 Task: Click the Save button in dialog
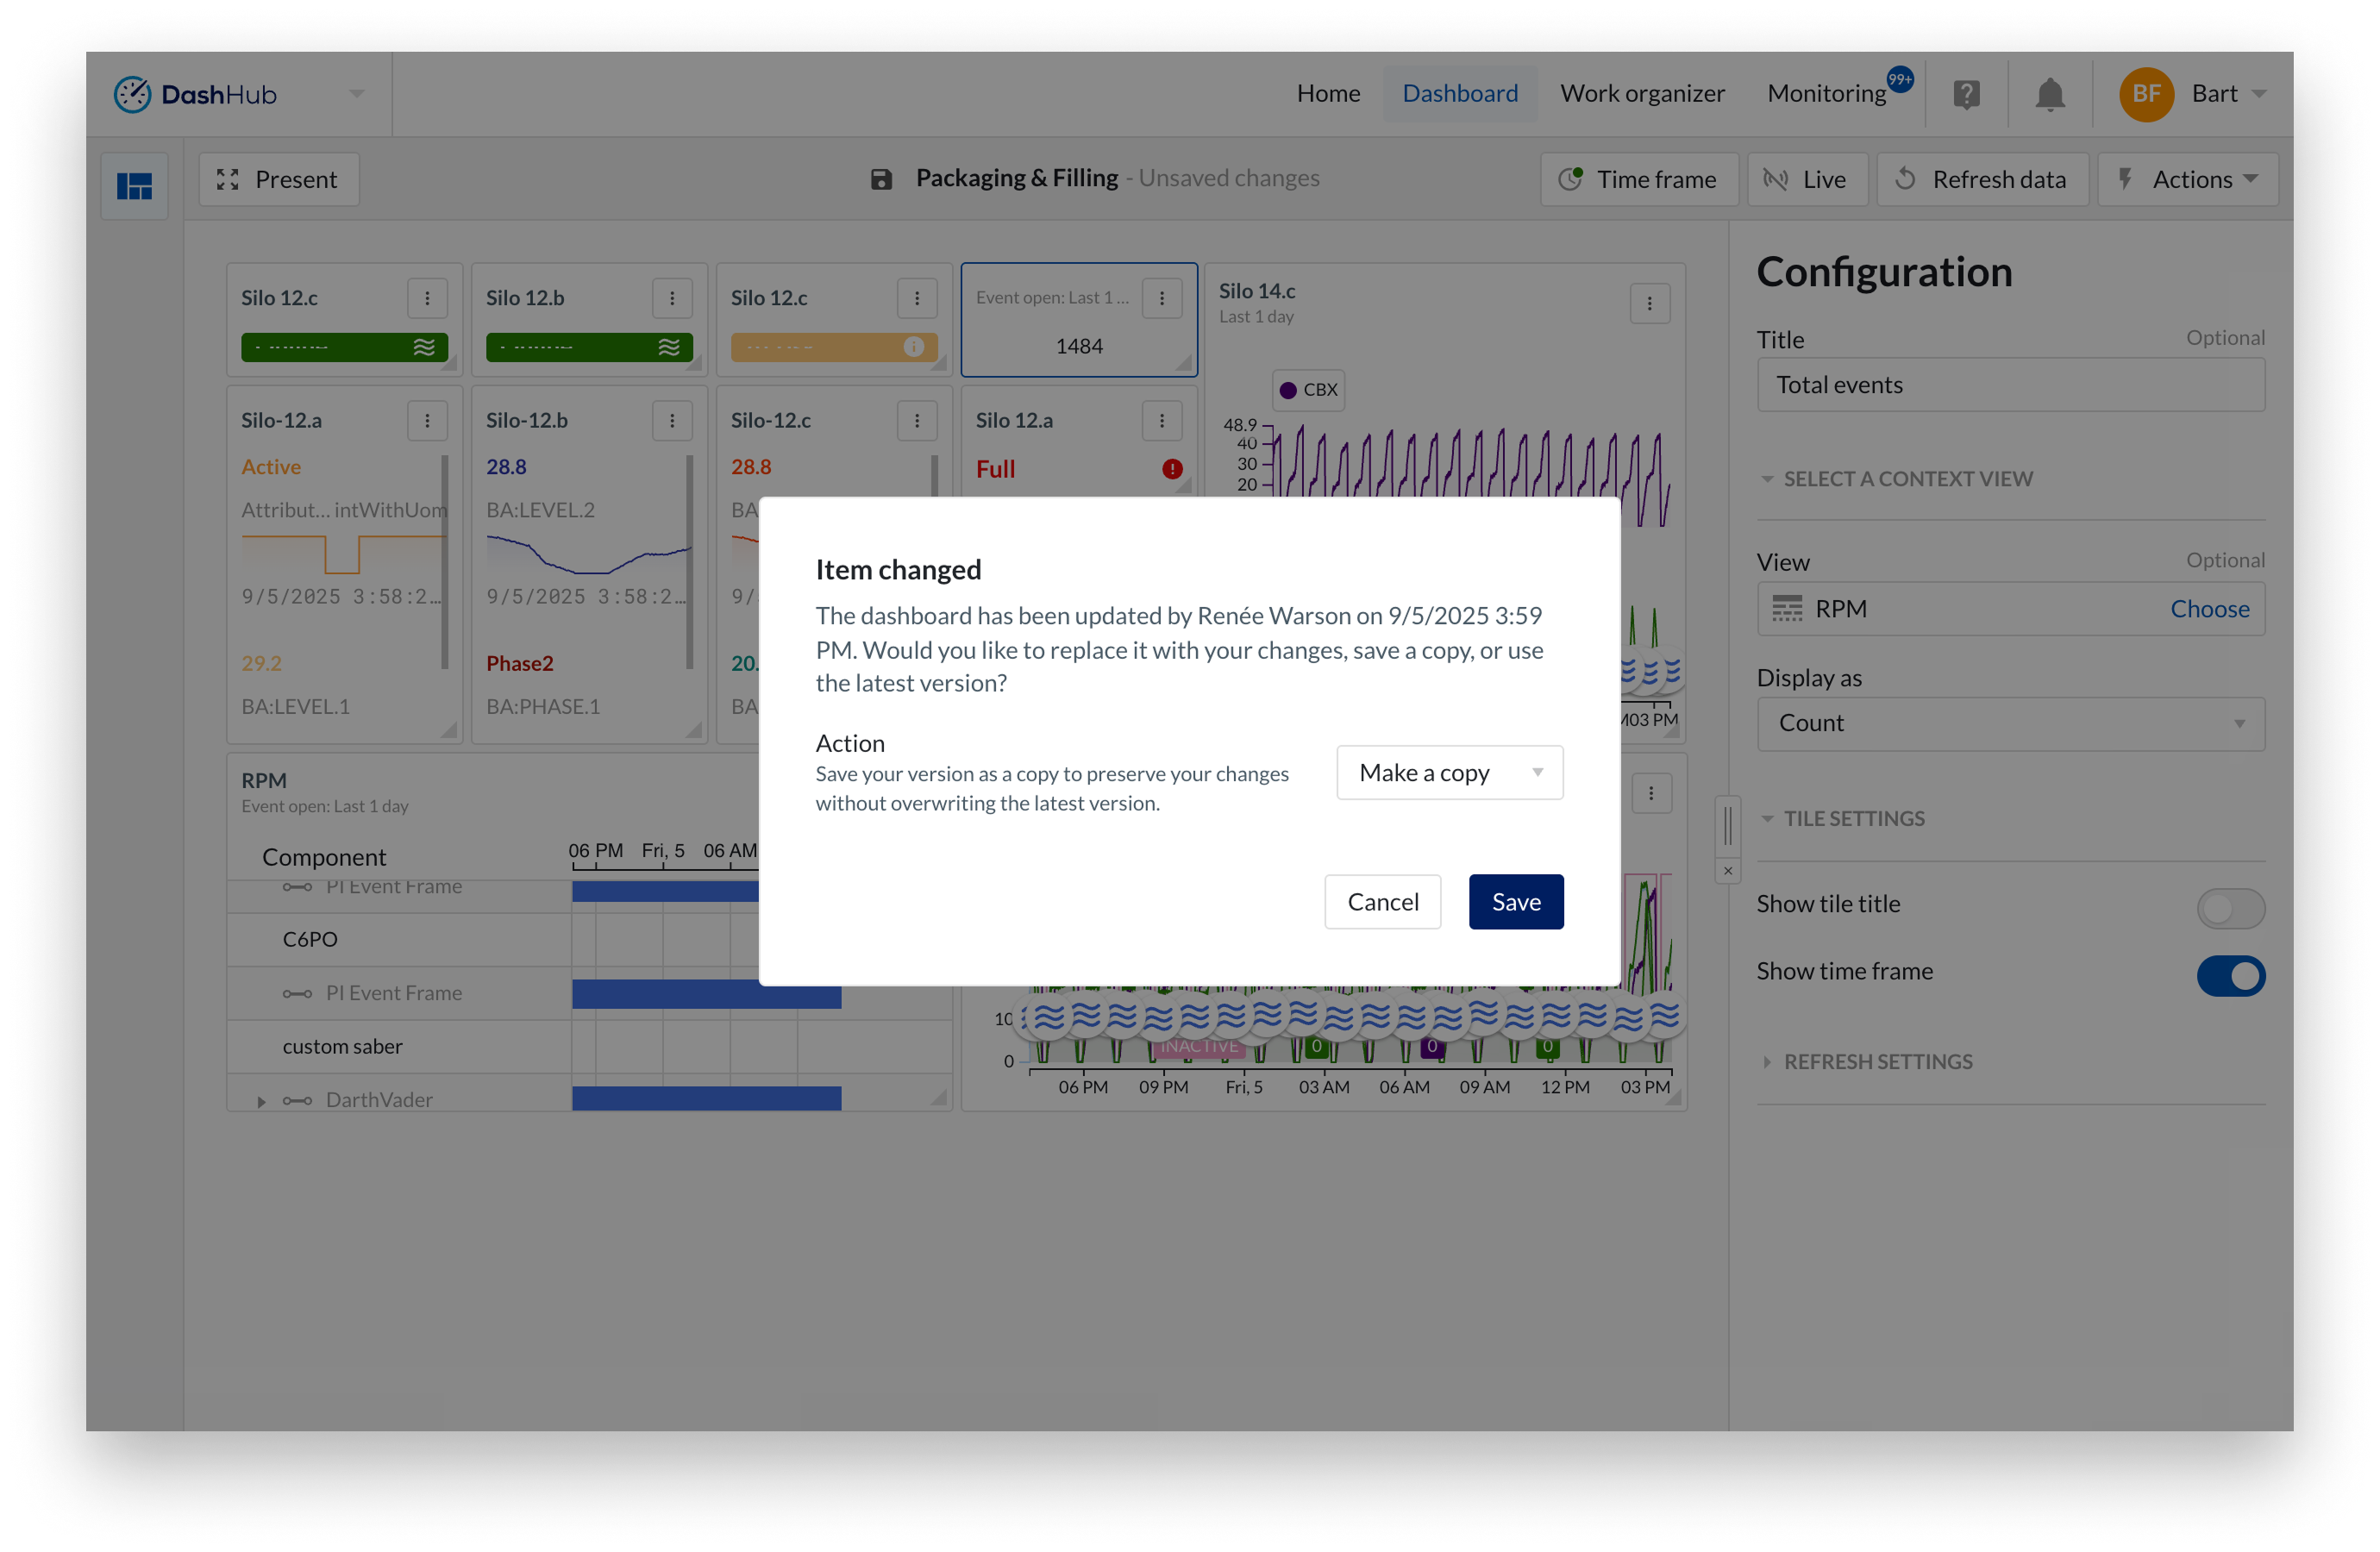(1515, 902)
